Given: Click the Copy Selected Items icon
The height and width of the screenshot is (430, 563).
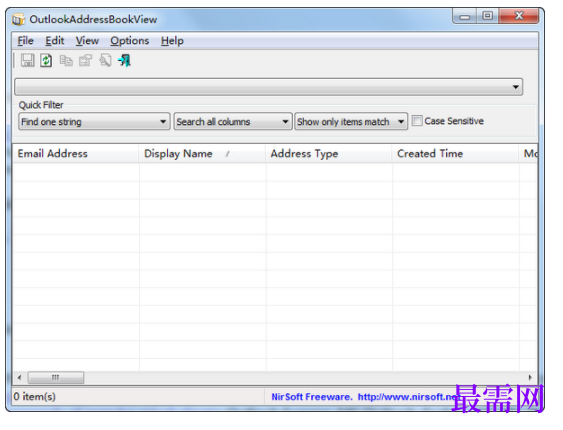Looking at the screenshot, I should tap(66, 60).
